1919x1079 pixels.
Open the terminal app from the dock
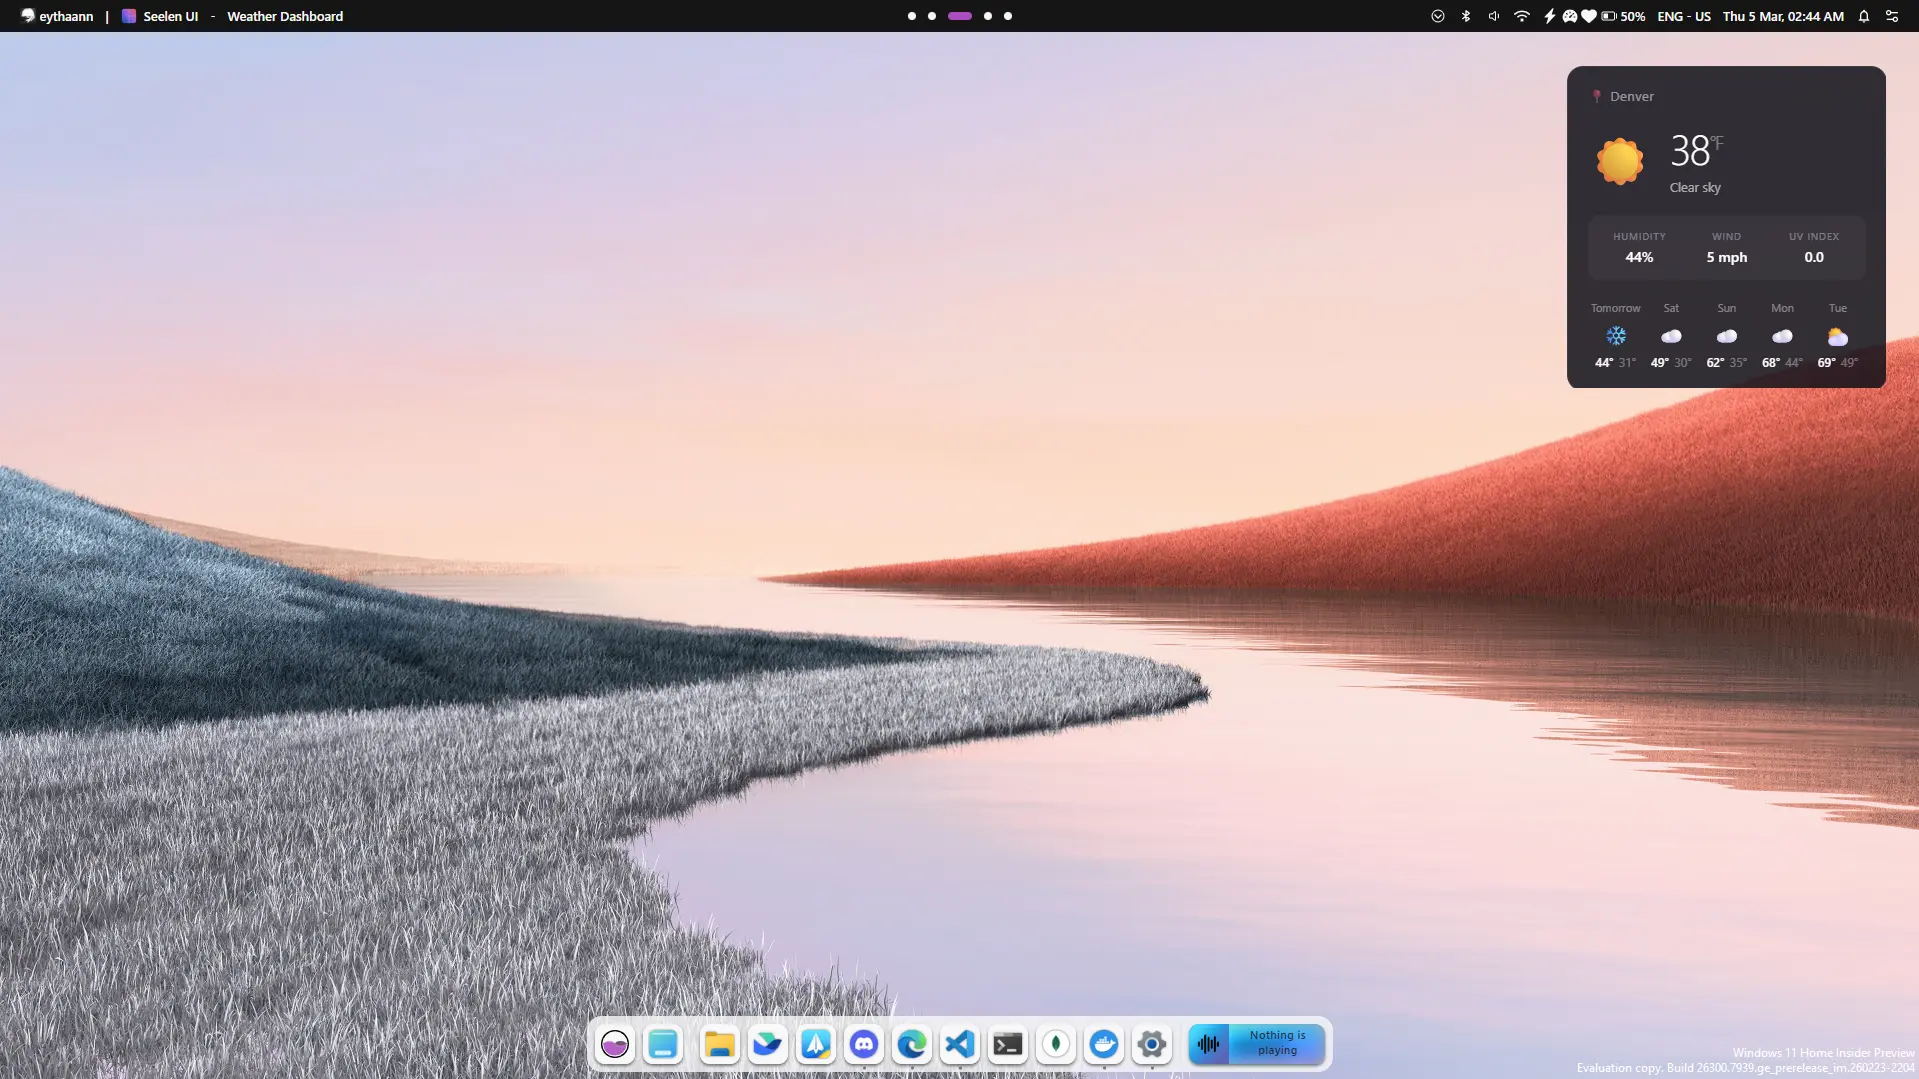(1007, 1044)
